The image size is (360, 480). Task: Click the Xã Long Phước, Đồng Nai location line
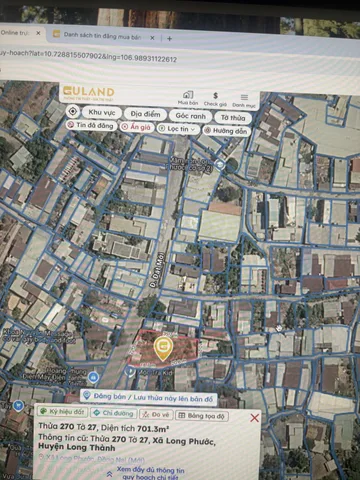[92, 459]
